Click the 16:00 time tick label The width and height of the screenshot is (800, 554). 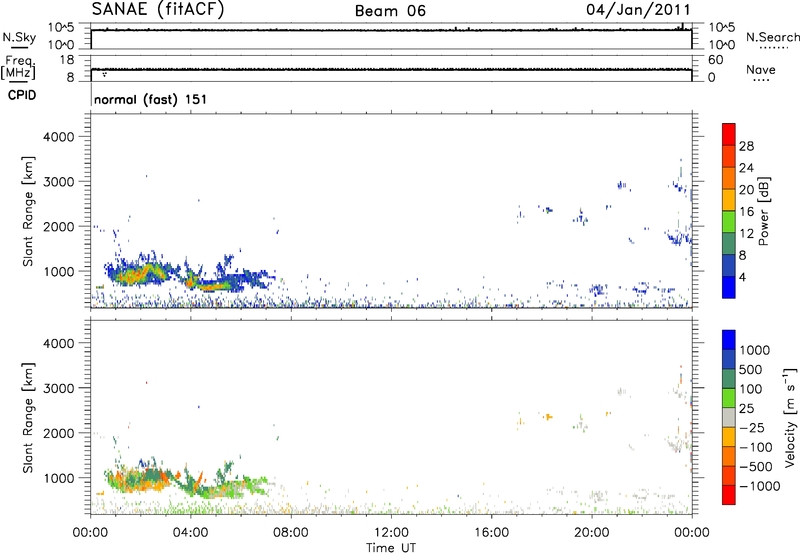pos(491,533)
